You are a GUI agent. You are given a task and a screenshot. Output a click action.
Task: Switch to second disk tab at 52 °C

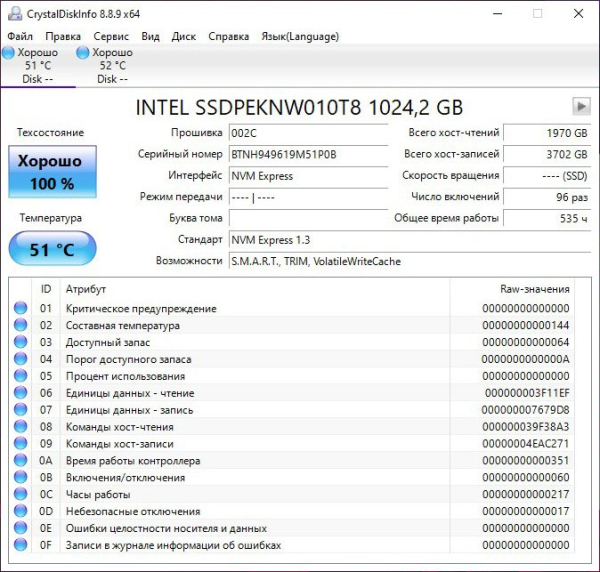[x=112, y=65]
